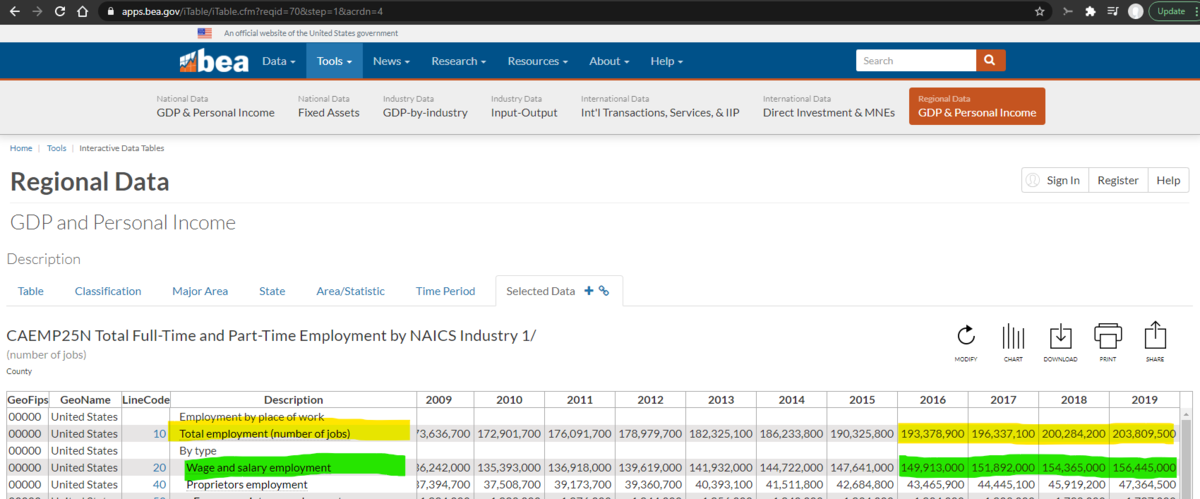Type in the Search input field

click(x=915, y=61)
